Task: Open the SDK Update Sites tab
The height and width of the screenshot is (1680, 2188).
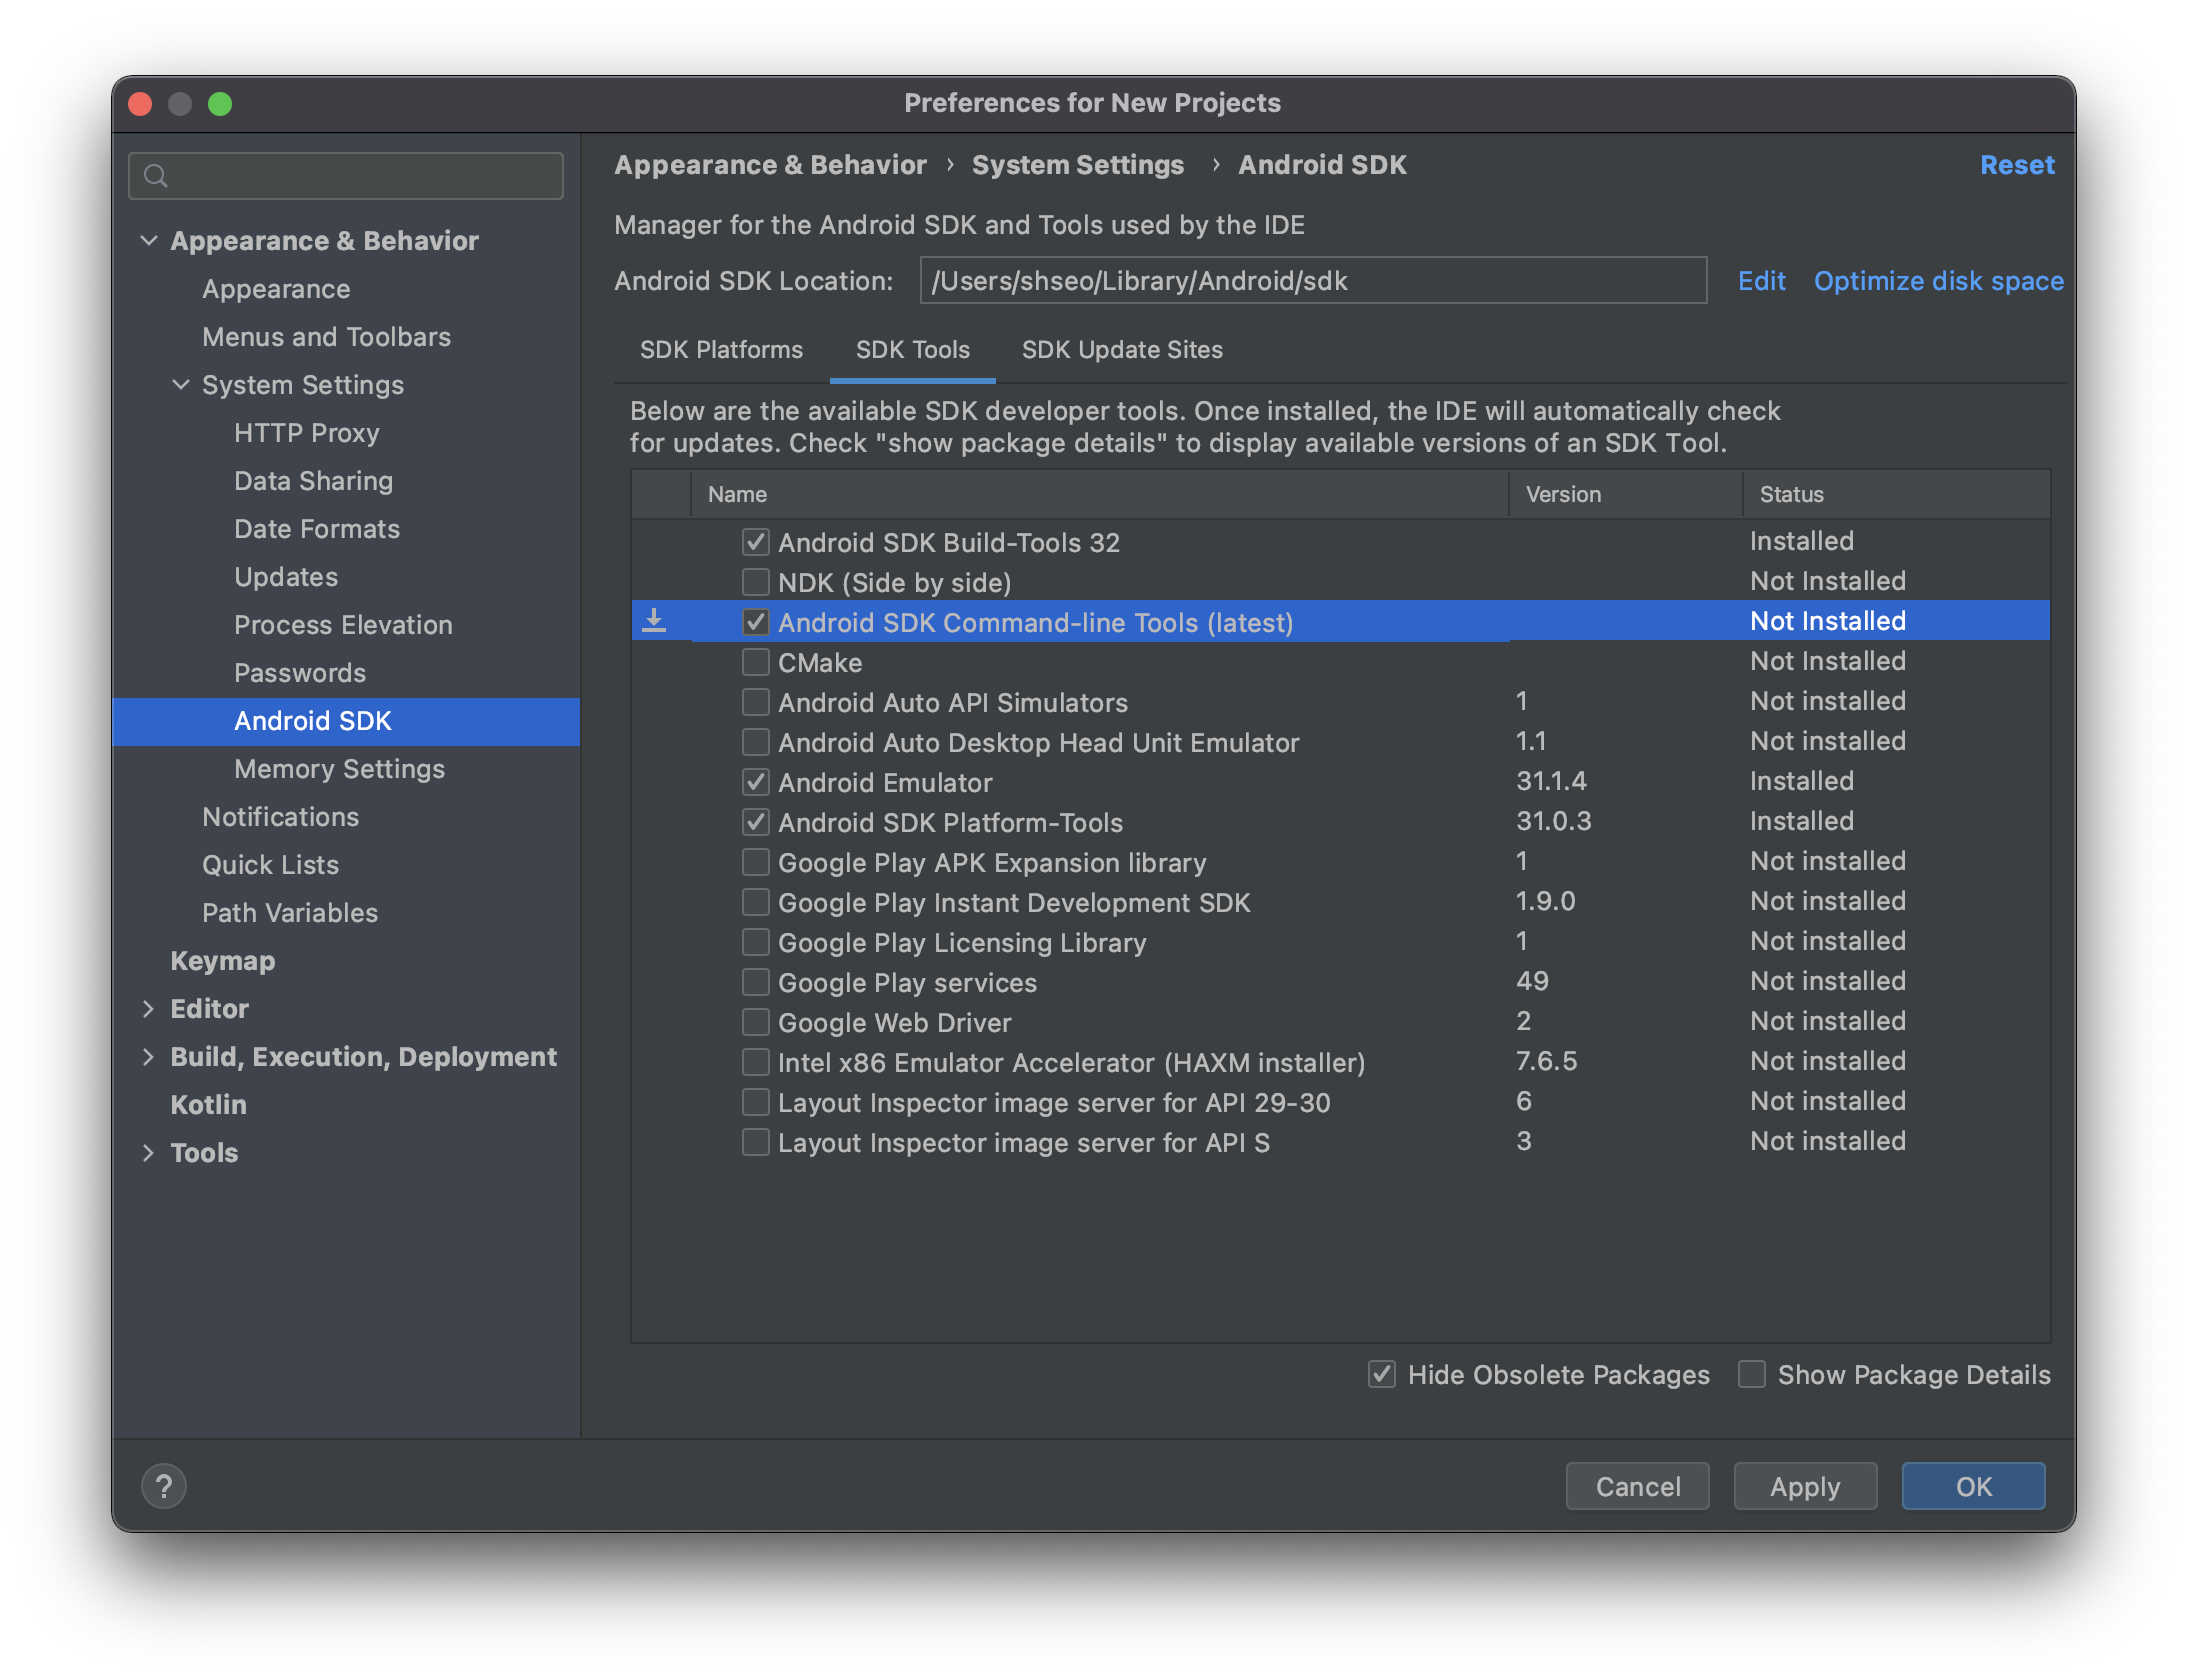Action: pos(1122,350)
